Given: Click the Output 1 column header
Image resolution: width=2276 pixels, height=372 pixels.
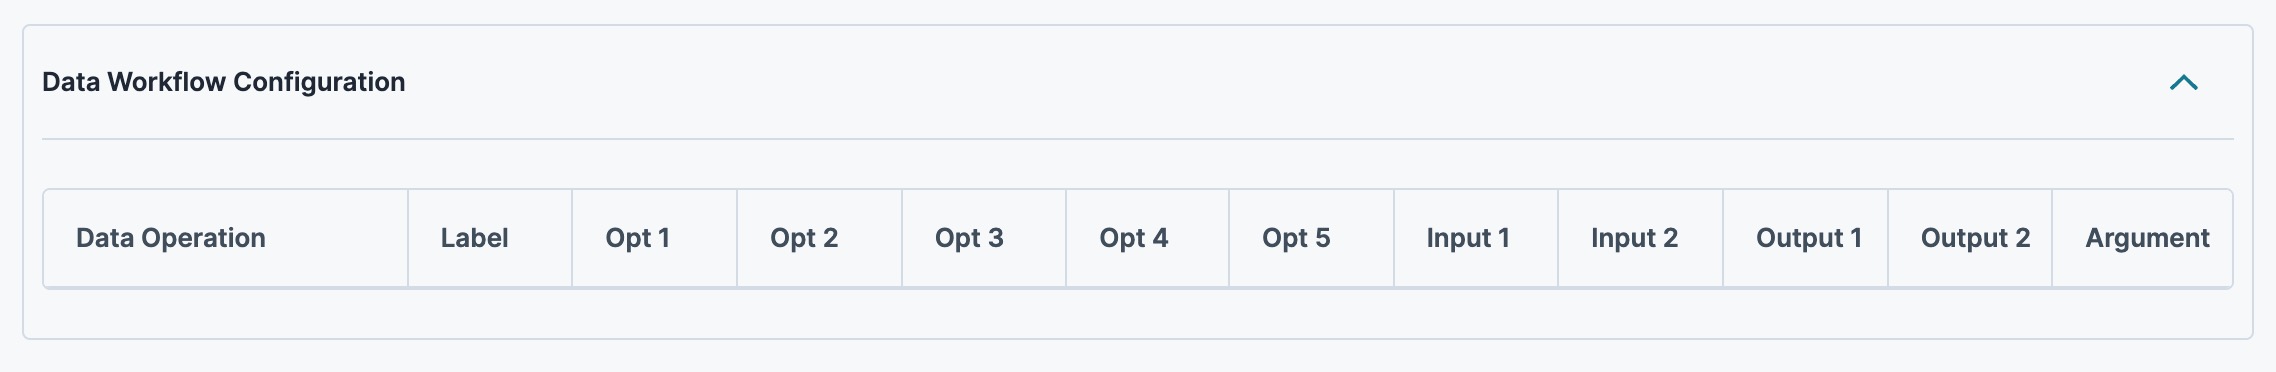Looking at the screenshot, I should (1806, 238).
